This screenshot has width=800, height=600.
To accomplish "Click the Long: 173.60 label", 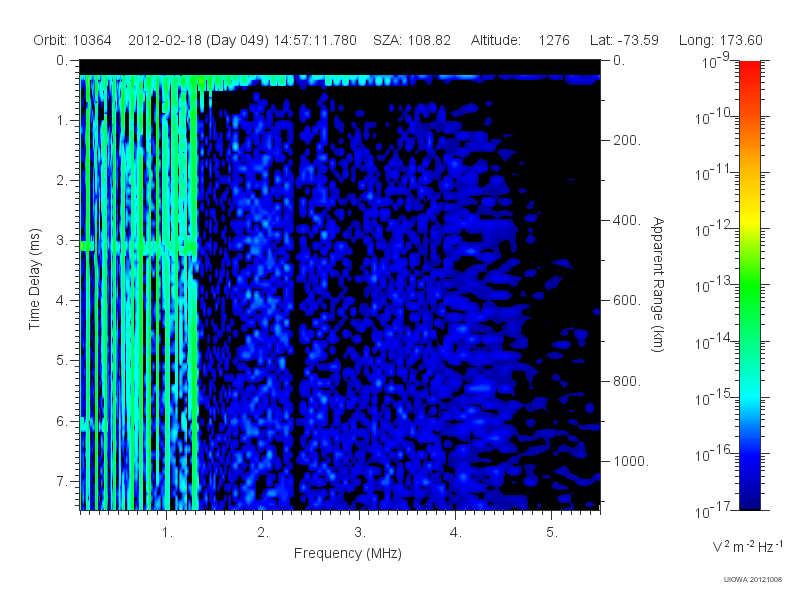I will tap(720, 40).
